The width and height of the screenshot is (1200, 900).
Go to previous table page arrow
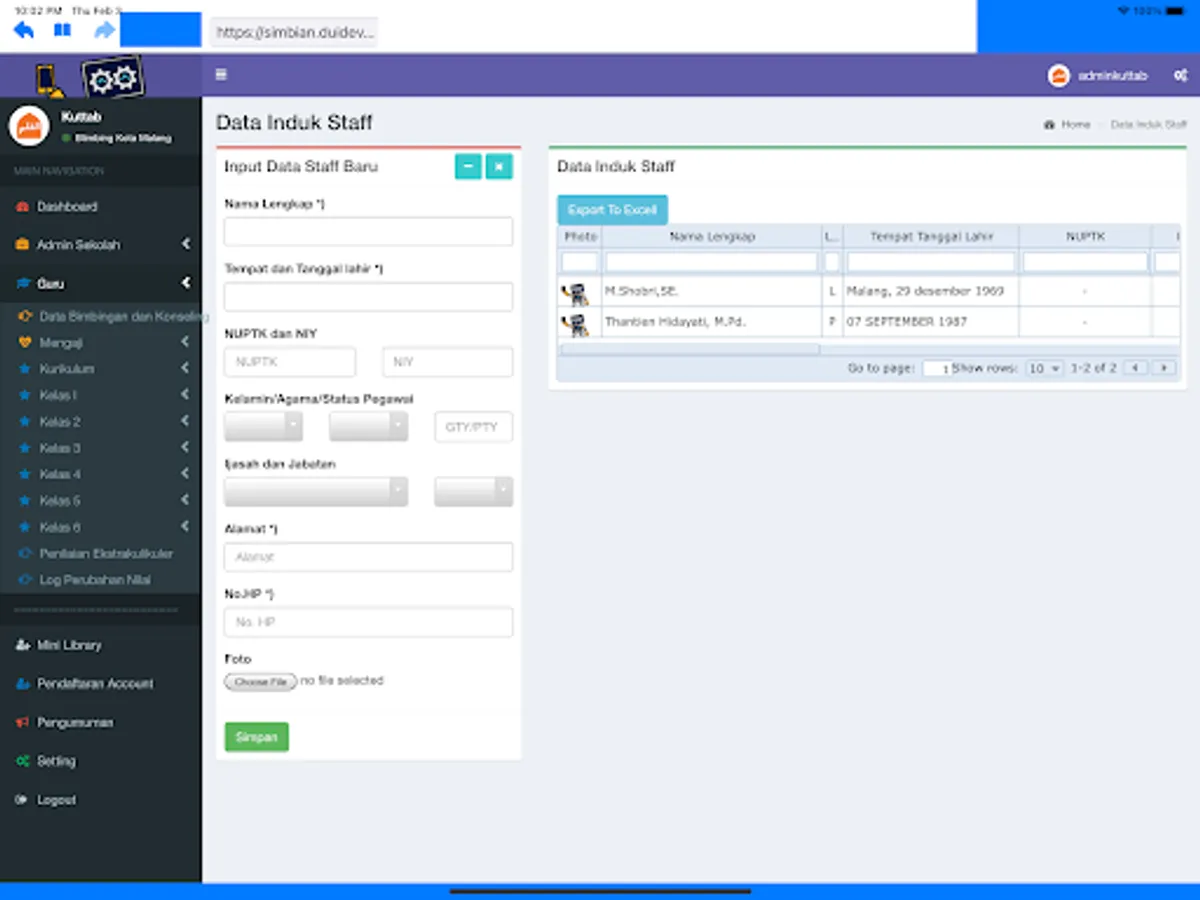(x=1135, y=368)
